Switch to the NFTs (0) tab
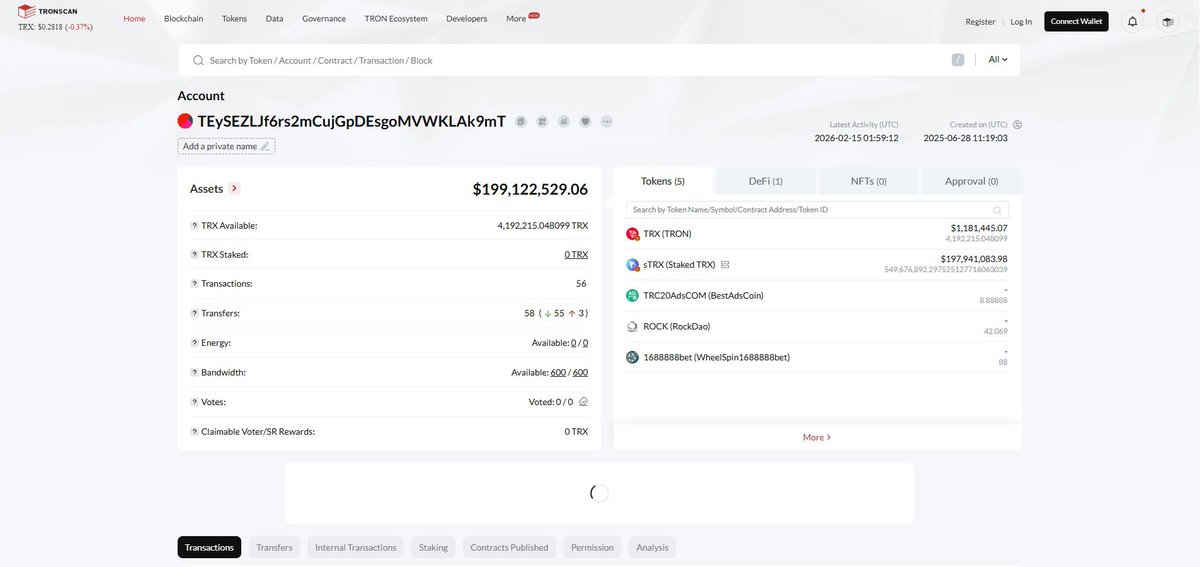 pos(868,181)
